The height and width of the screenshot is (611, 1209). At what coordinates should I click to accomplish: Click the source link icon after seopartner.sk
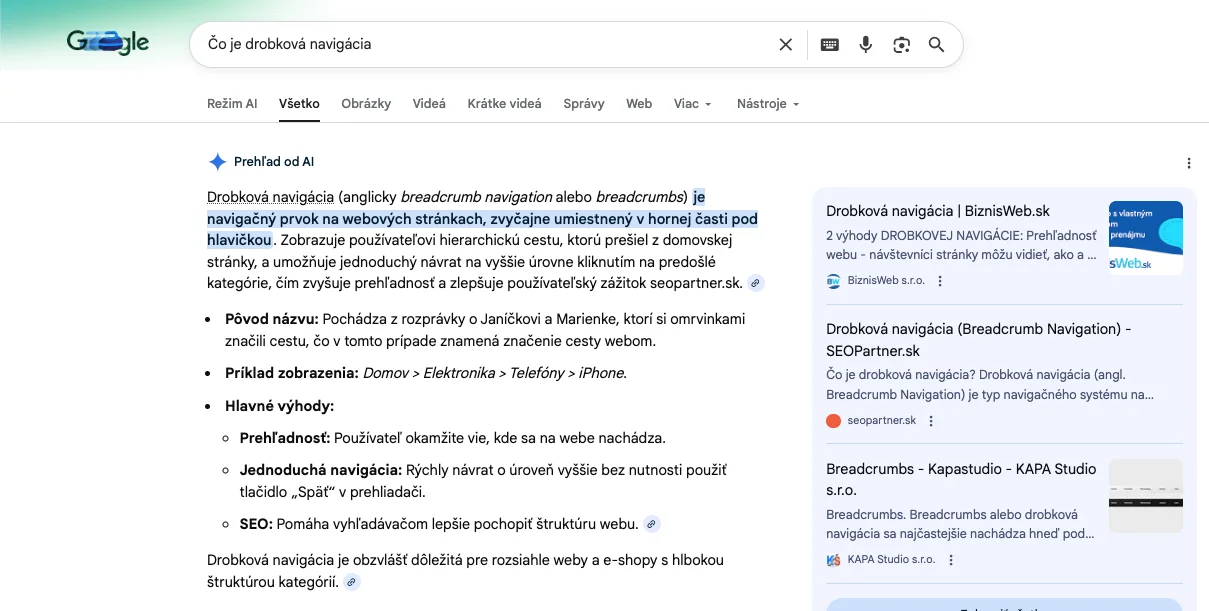click(x=756, y=283)
